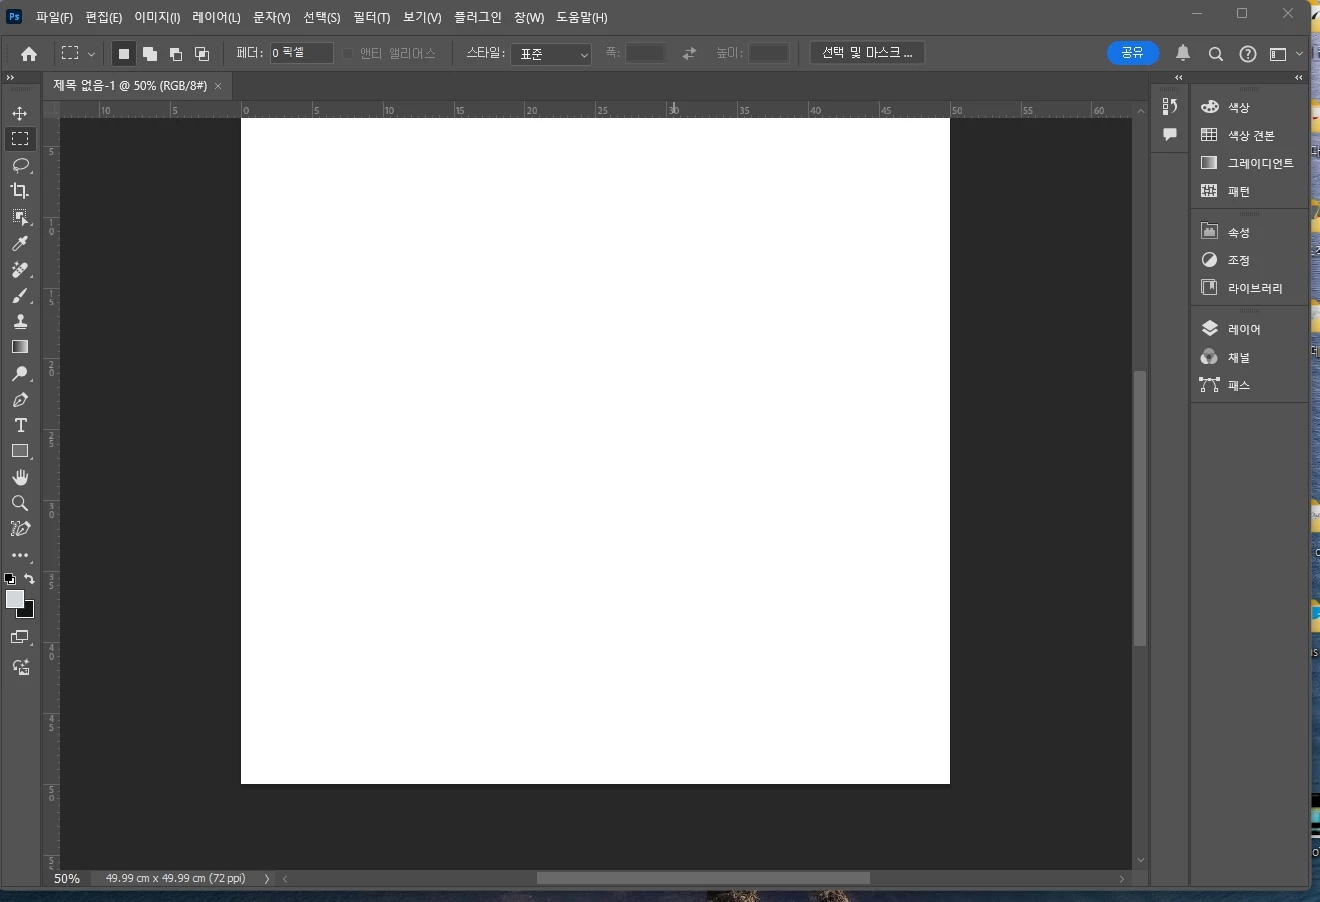Open the 파일(F) menu
This screenshot has width=1320, height=902.
click(x=54, y=17)
